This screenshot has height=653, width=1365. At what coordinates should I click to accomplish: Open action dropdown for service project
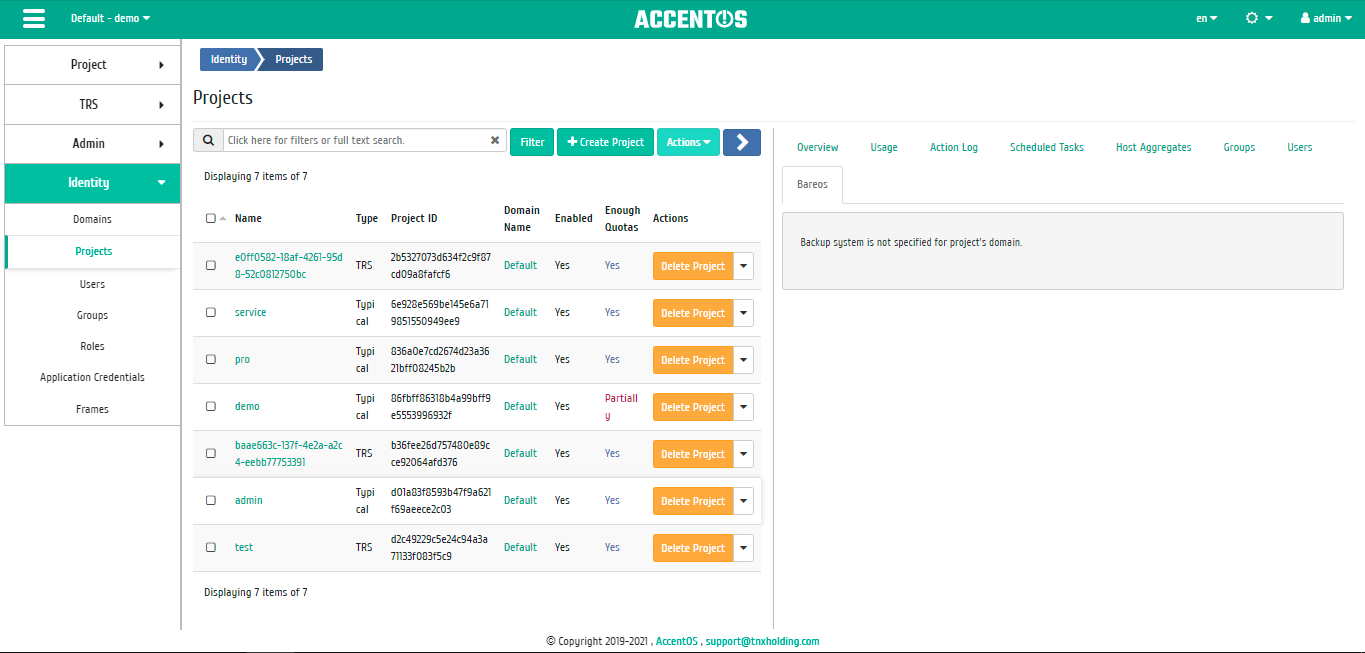743,313
